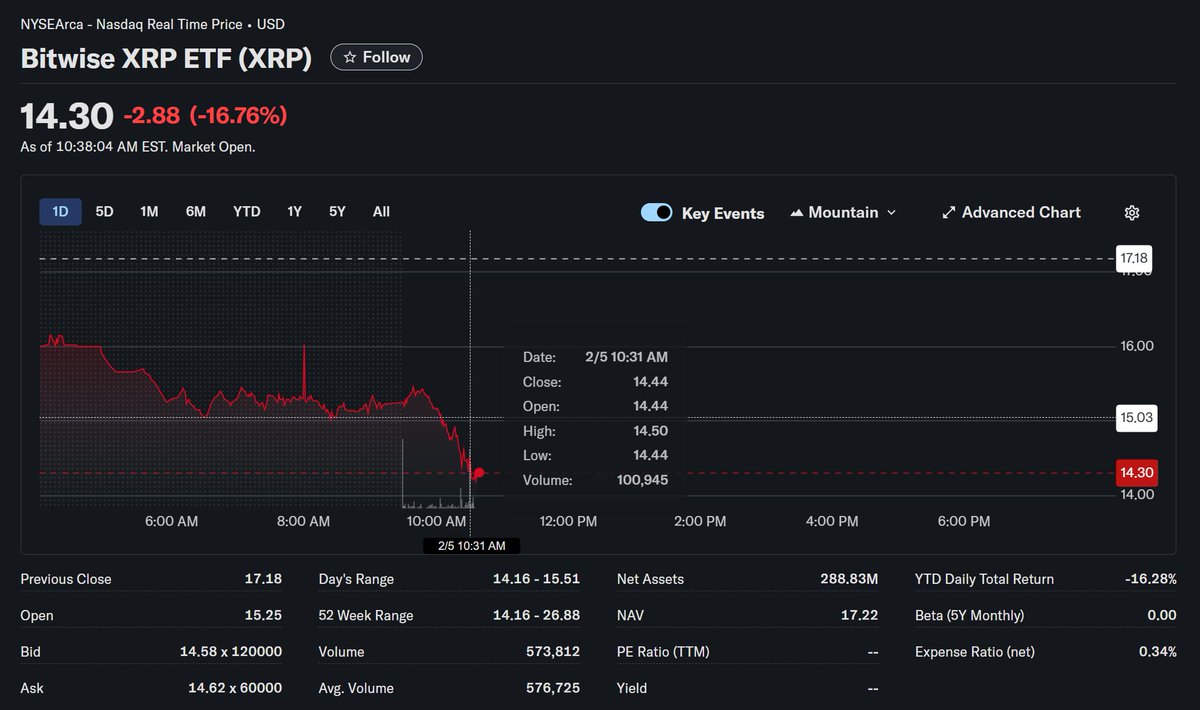Click the Avg. Volume value 576,725
This screenshot has width=1200, height=710.
(x=553, y=688)
